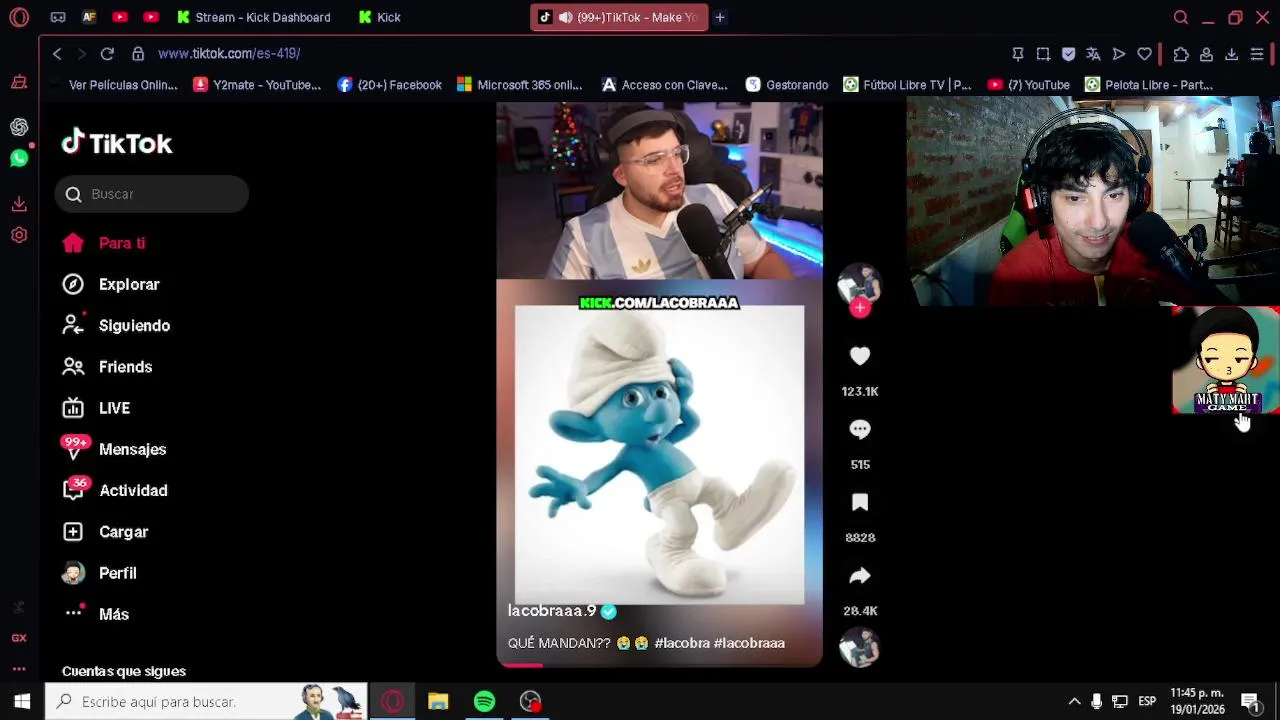
Task: Open a new browser tab
Action: 719,17
